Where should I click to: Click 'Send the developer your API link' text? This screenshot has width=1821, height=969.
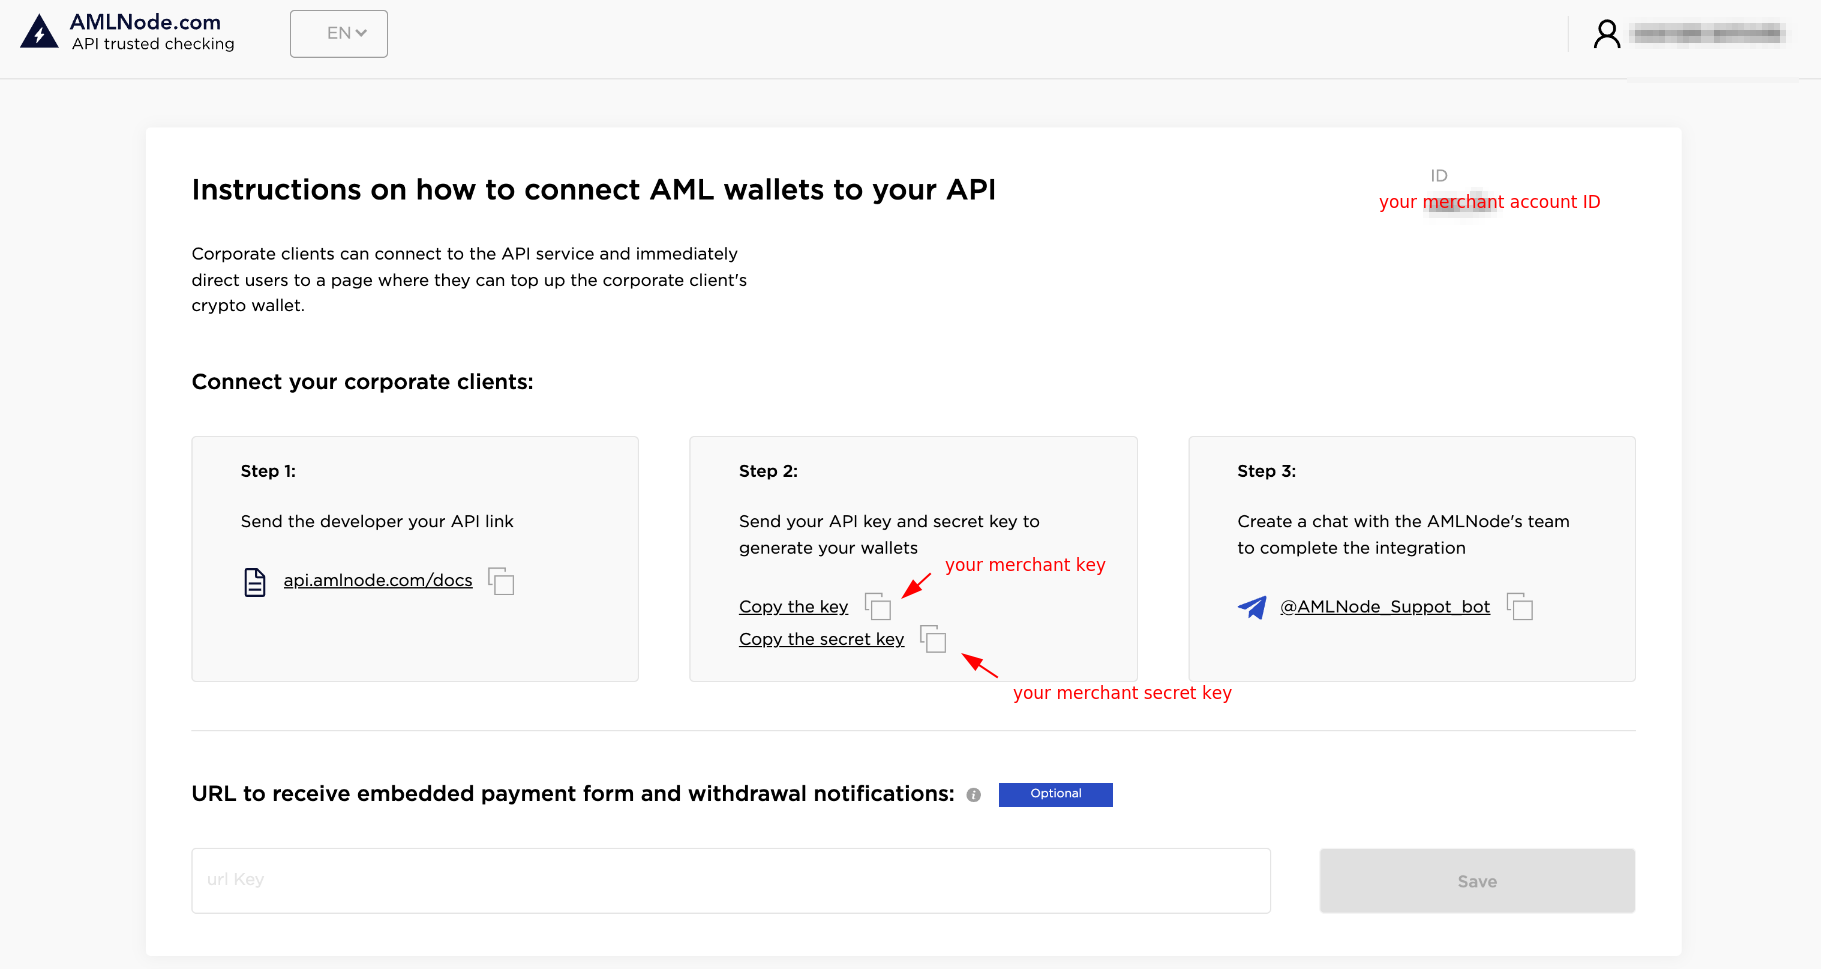tap(377, 521)
